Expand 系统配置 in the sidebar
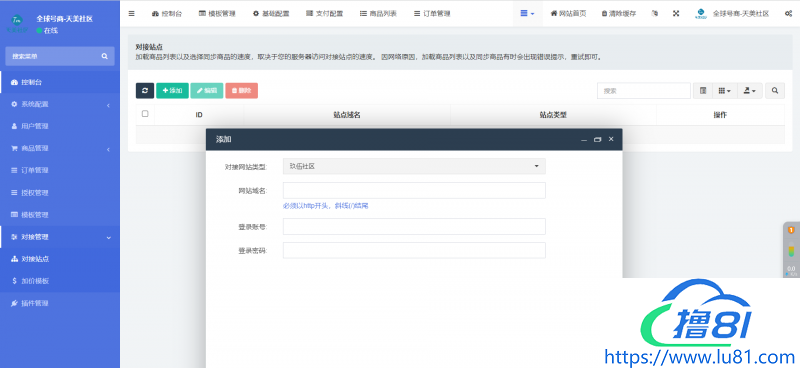Viewport: 800px width, 368px height. coord(60,104)
